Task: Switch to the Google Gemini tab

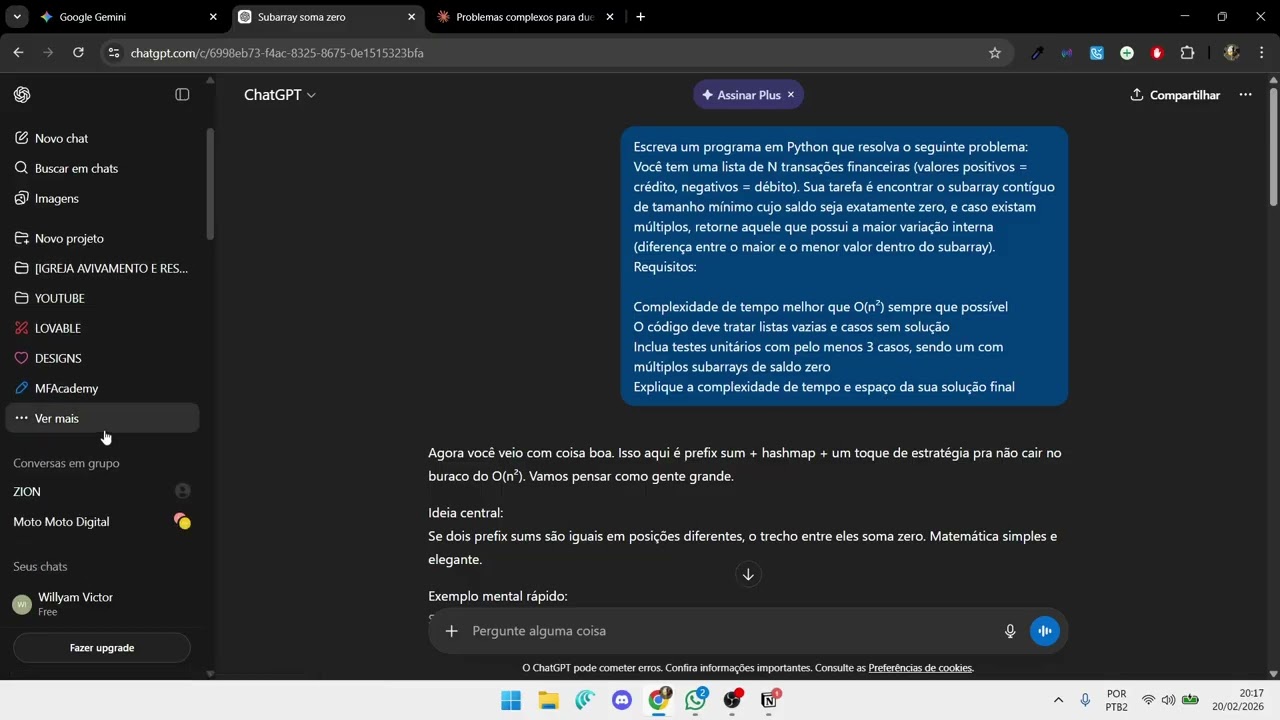Action: (x=118, y=17)
